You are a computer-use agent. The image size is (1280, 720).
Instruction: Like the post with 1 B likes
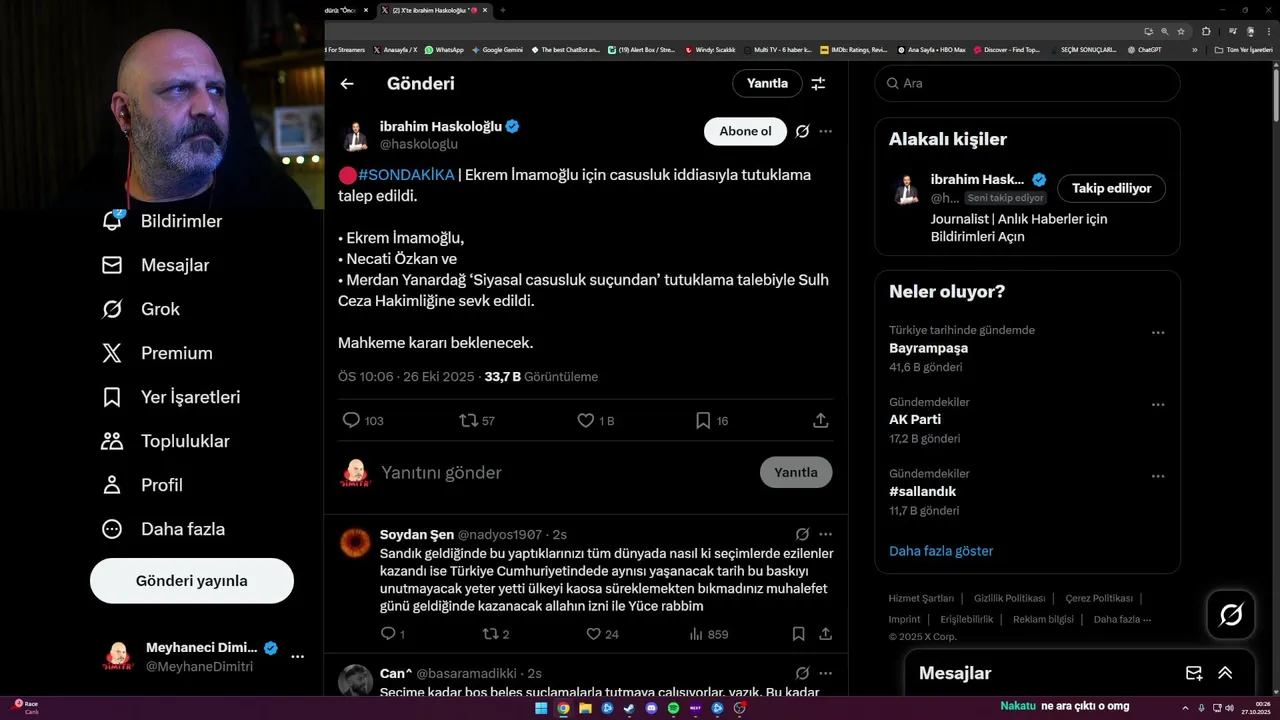pyautogui.click(x=586, y=421)
